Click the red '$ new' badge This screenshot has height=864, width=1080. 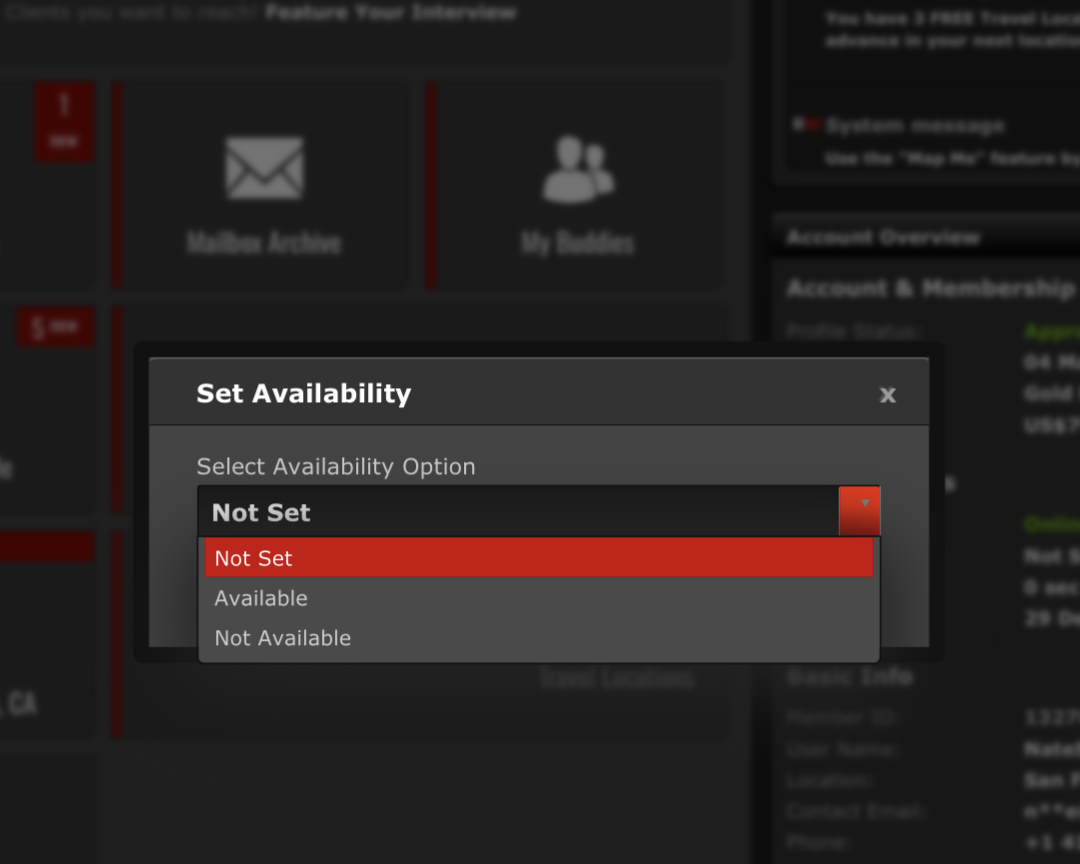coord(55,328)
